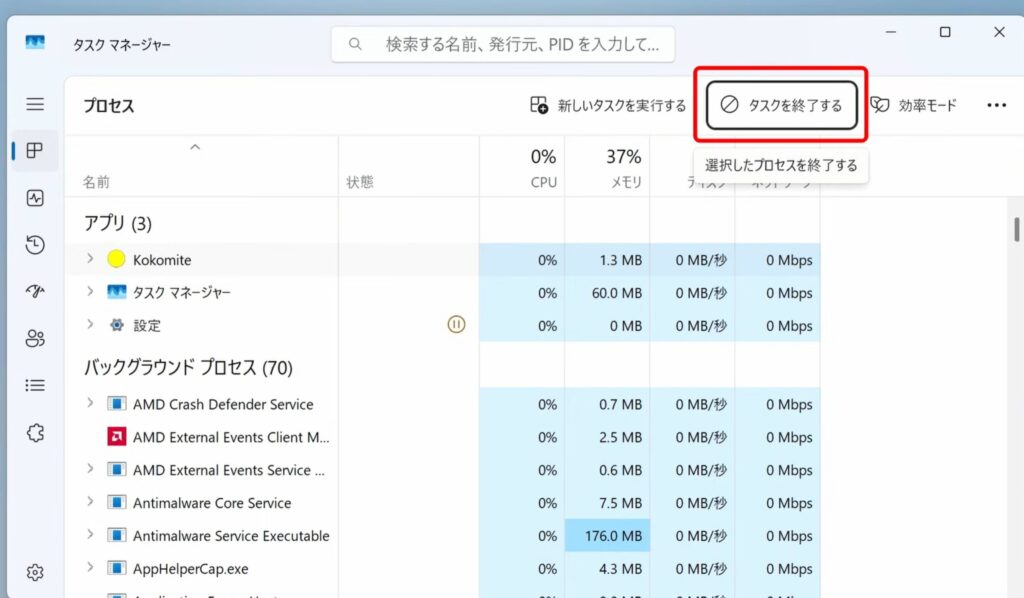Image resolution: width=1024 pixels, height=598 pixels.
Task: Expand the タスク マネージャー process row
Action: pyautogui.click(x=90, y=292)
